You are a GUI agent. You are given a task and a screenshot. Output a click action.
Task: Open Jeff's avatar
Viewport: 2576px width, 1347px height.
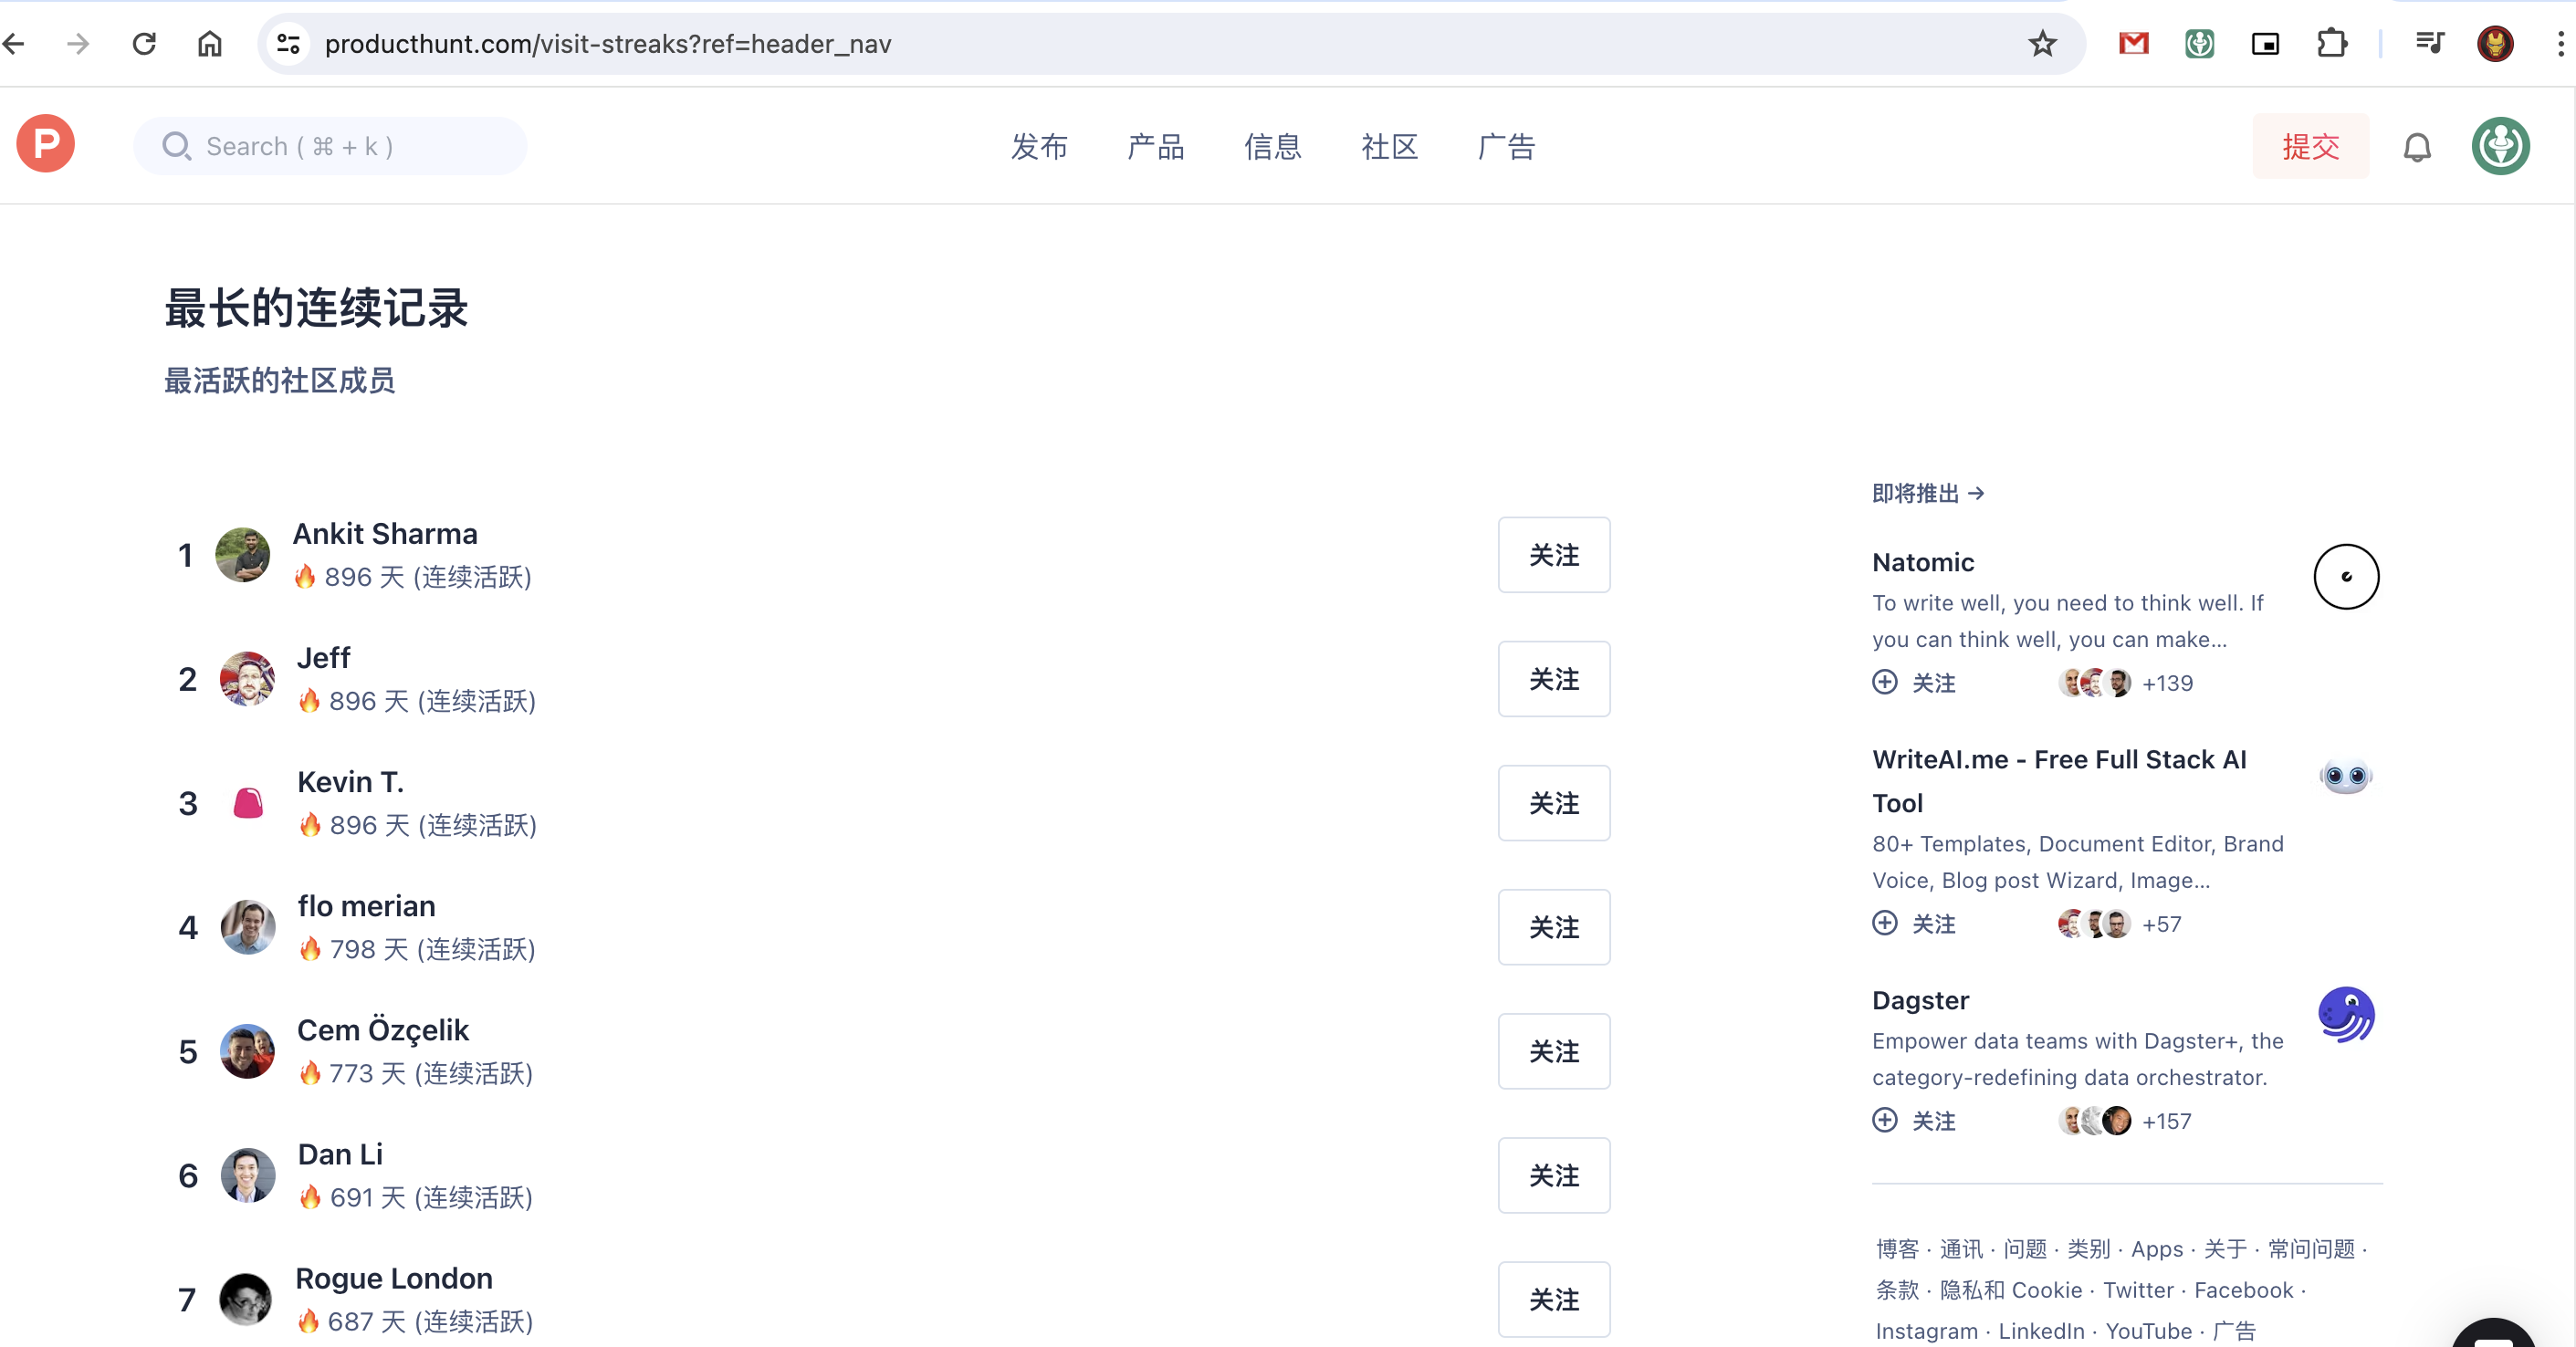(x=247, y=678)
